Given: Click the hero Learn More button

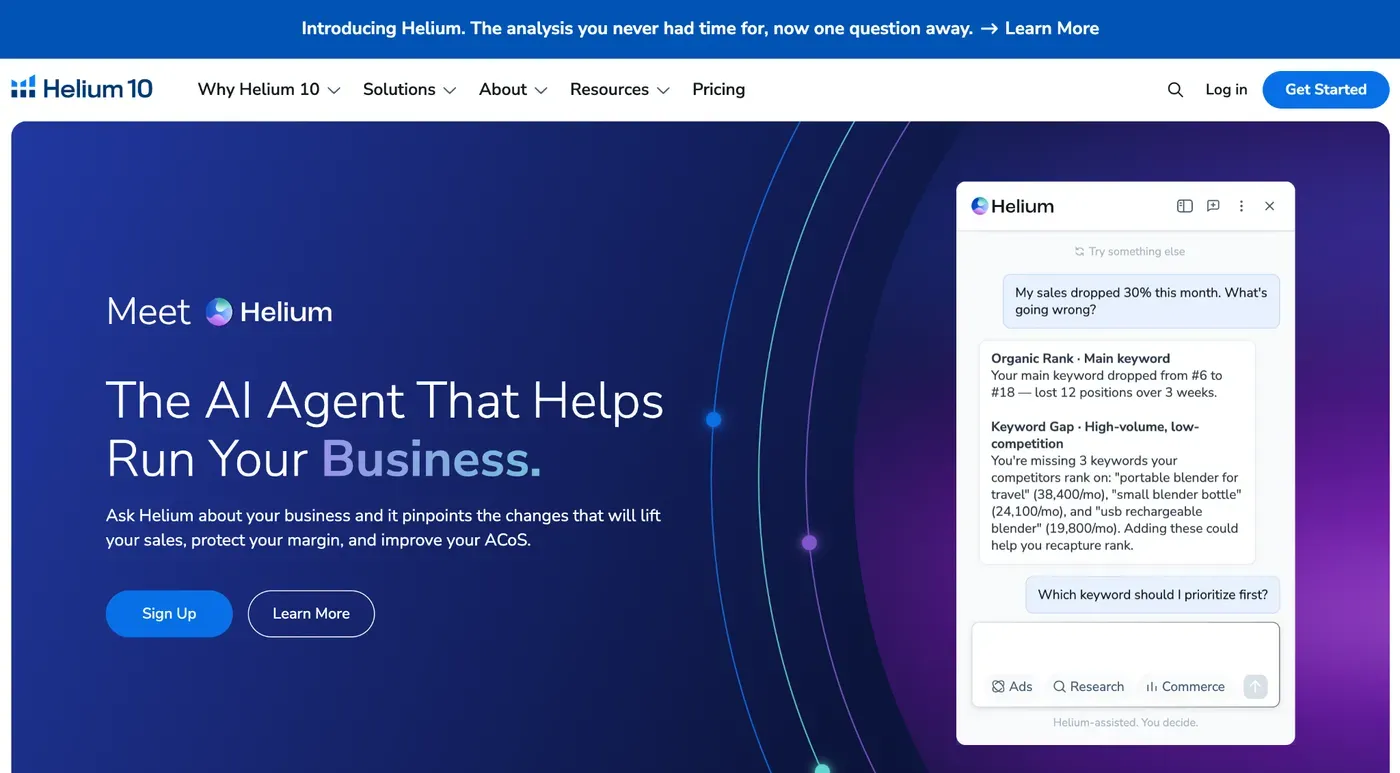Looking at the screenshot, I should [311, 614].
